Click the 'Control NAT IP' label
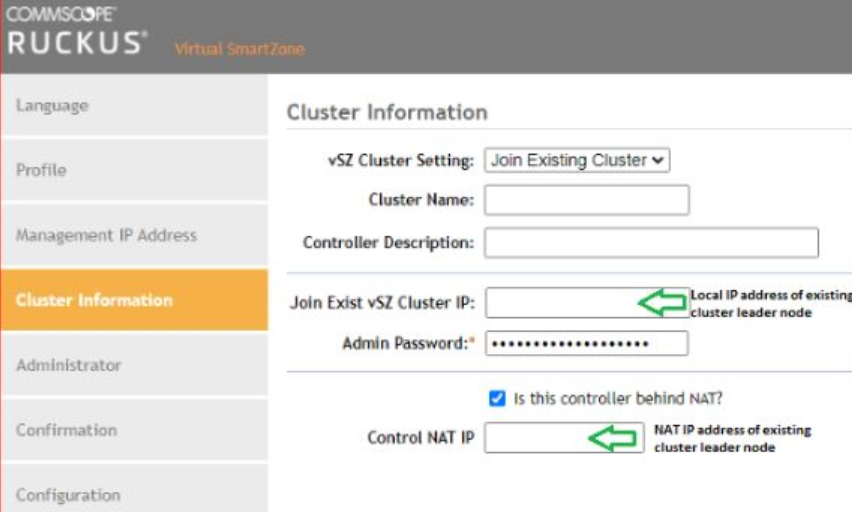This screenshot has height=512, width=852. pyautogui.click(x=421, y=438)
